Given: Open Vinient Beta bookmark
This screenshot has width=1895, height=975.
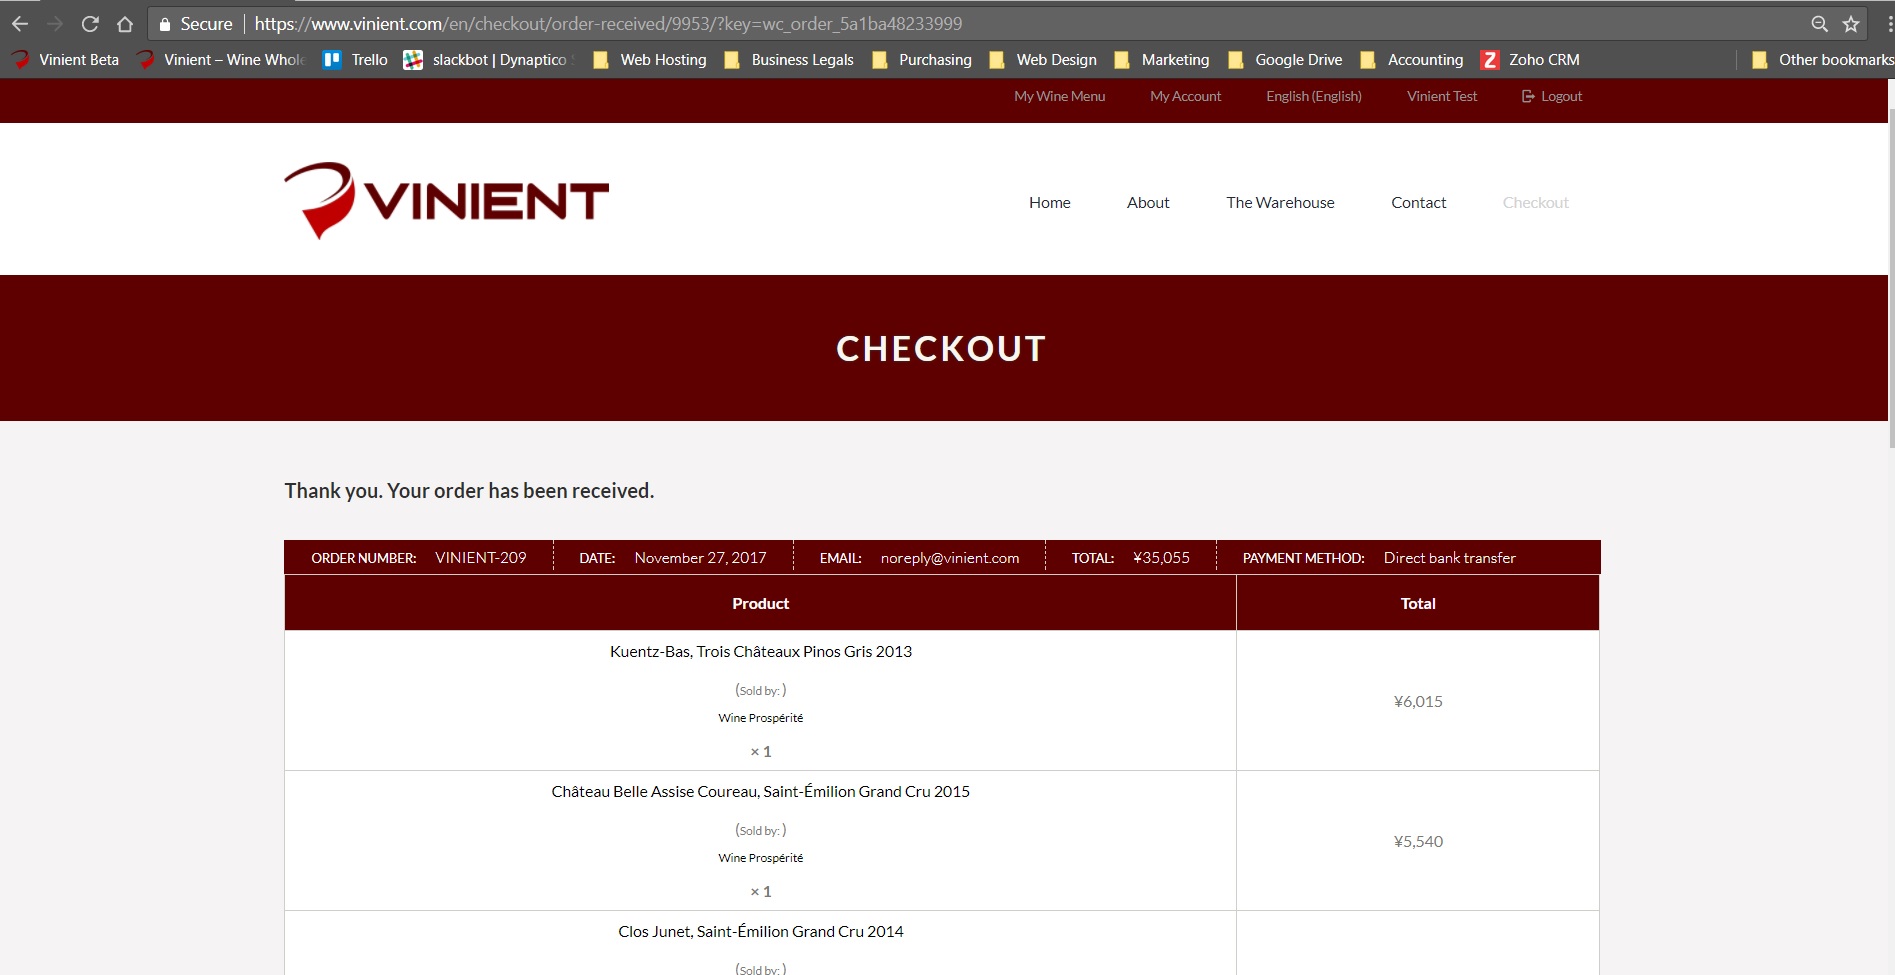Looking at the screenshot, I should tap(66, 60).
